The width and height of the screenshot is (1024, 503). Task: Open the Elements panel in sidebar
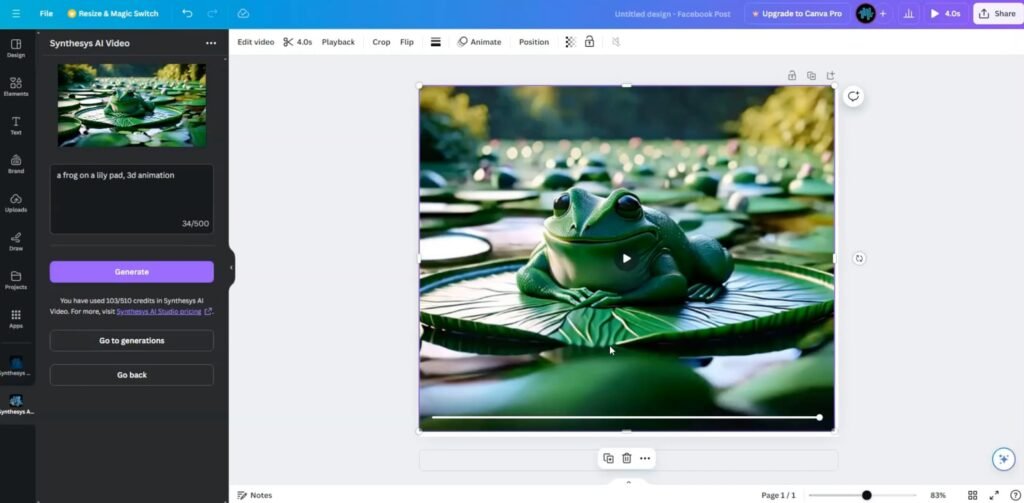[x=16, y=87]
